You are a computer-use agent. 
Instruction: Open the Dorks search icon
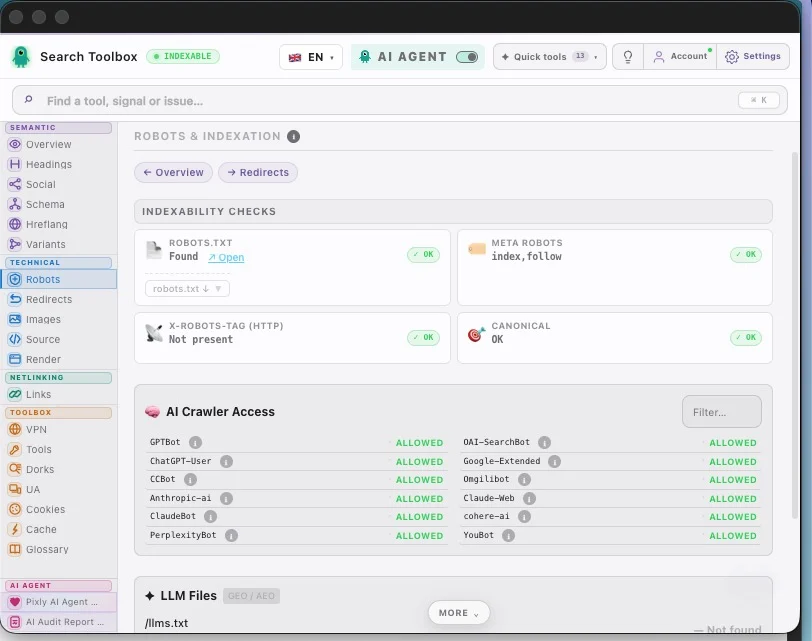coord(15,469)
